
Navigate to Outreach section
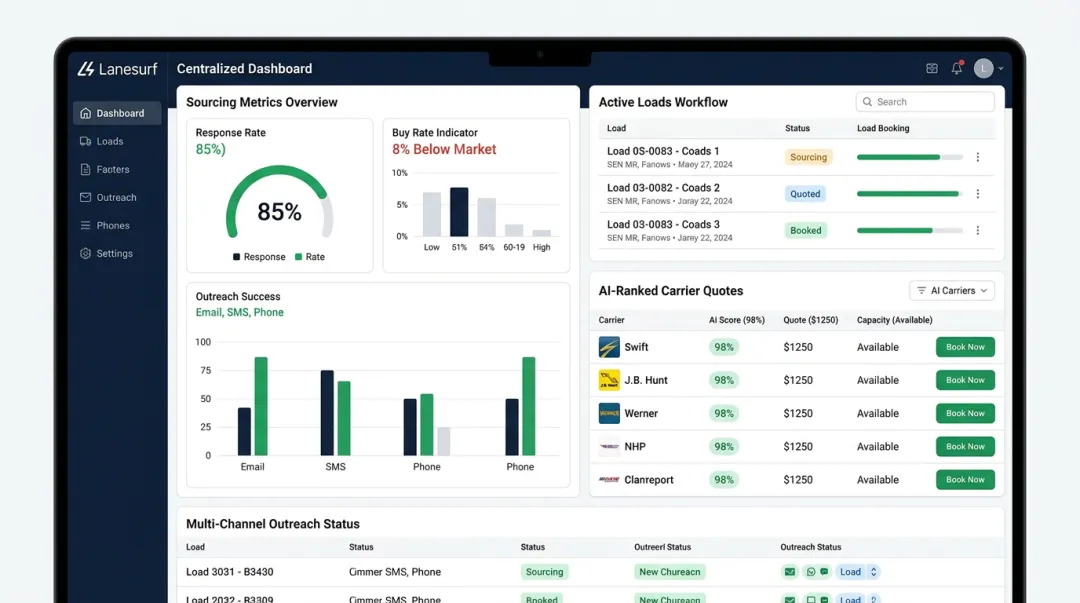[116, 197]
